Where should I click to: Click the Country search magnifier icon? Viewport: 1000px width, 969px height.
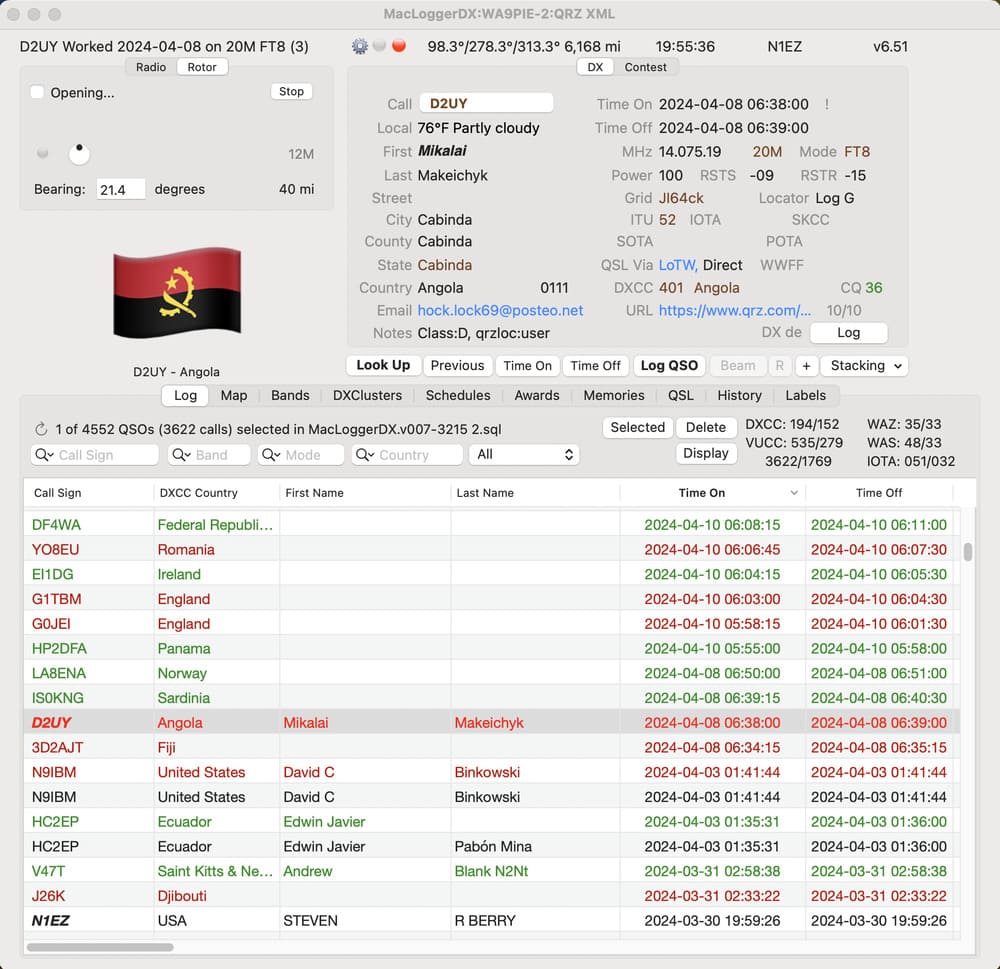point(365,455)
